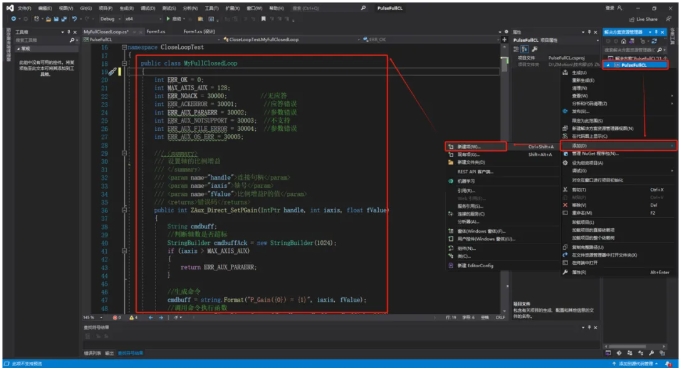
Task: Click the bookmark icon in the toolbar
Action: (x=263, y=19)
